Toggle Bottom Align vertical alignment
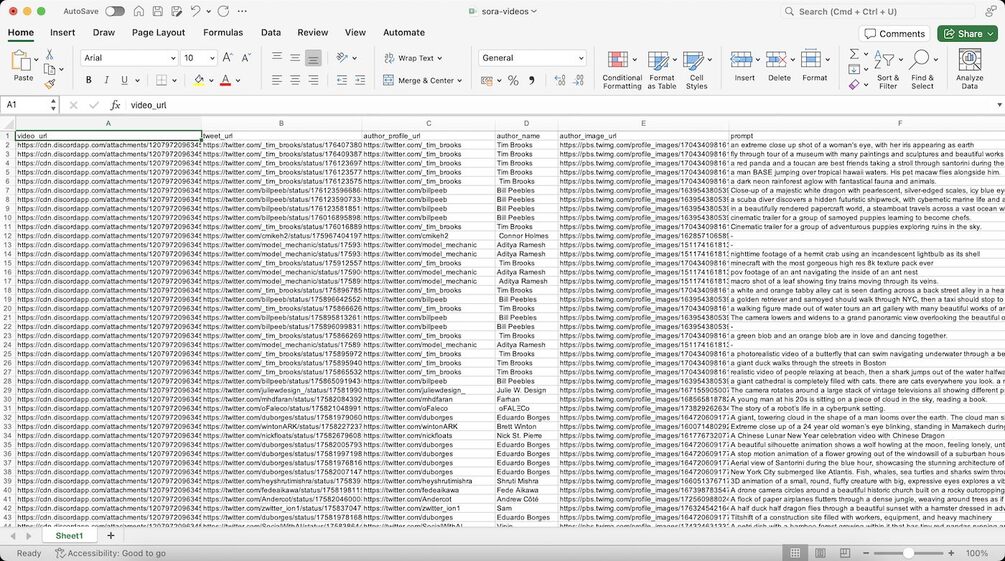This screenshot has width=1005, height=561. (x=313, y=58)
